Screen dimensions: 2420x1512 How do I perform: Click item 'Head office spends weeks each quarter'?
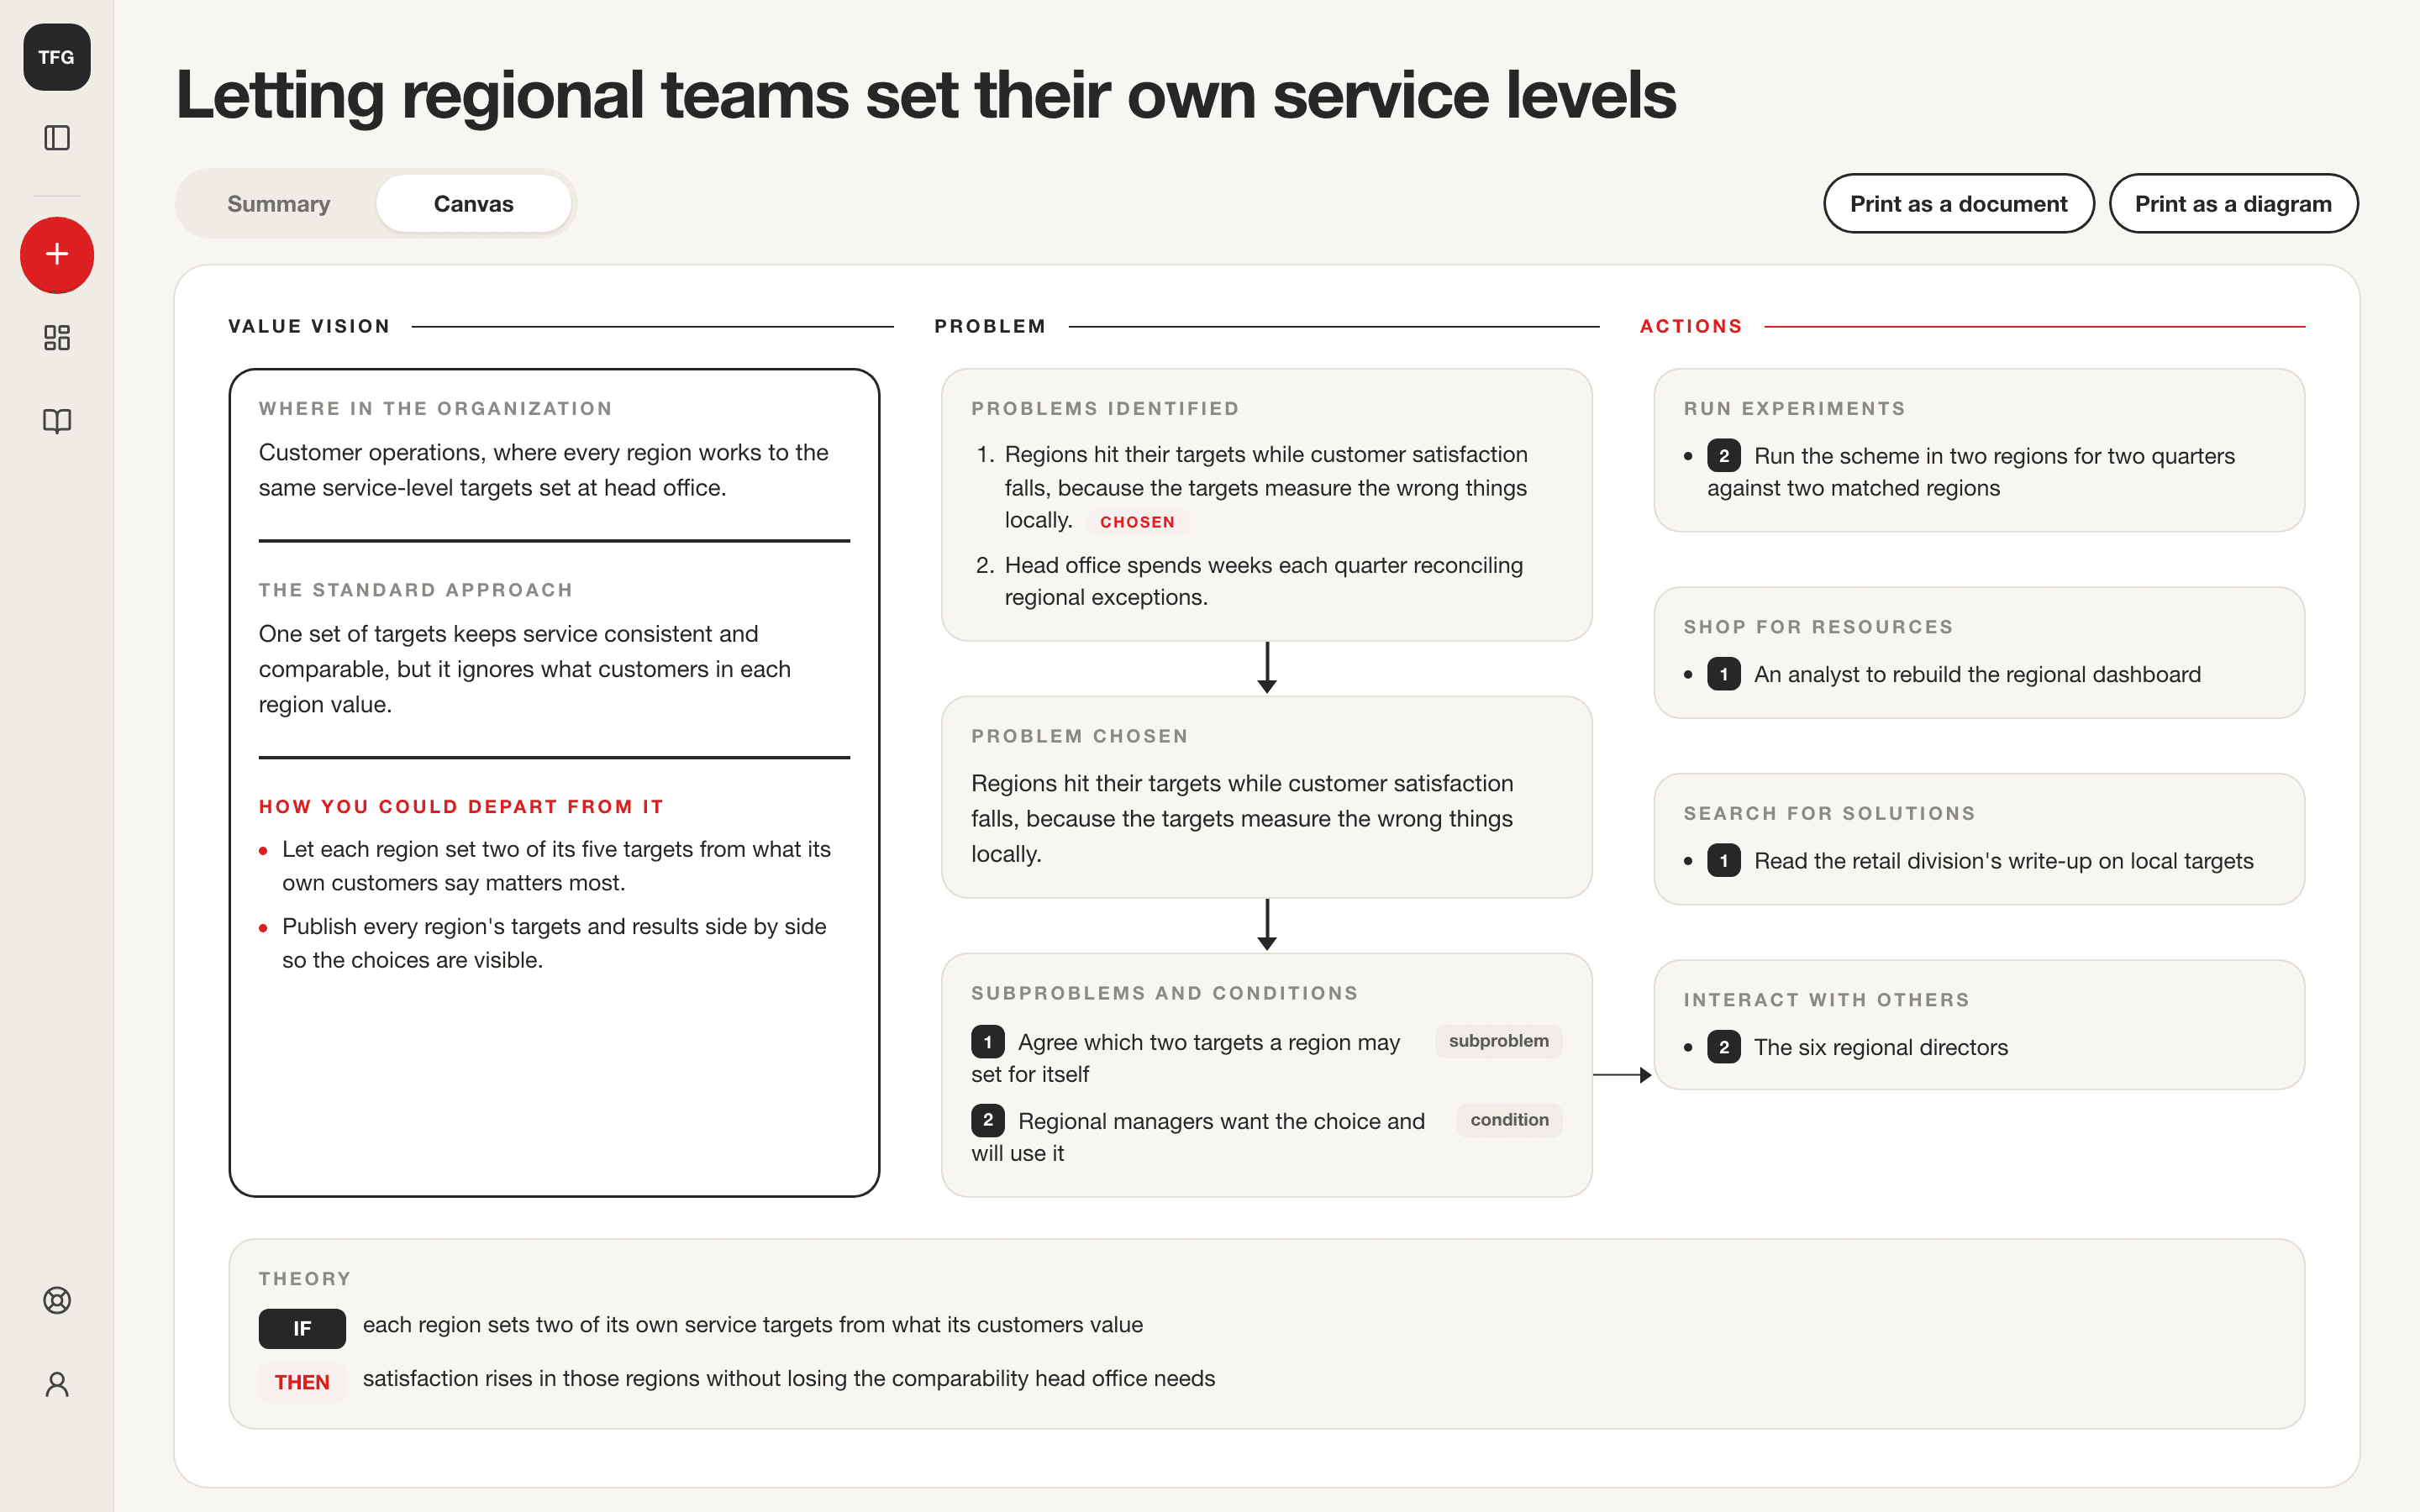(1264, 581)
